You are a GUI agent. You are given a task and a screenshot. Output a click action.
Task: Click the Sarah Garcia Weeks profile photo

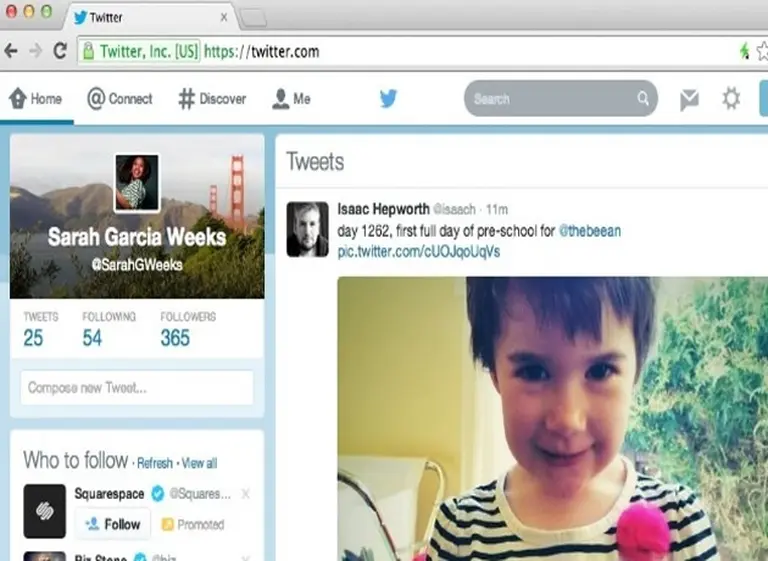point(137,183)
